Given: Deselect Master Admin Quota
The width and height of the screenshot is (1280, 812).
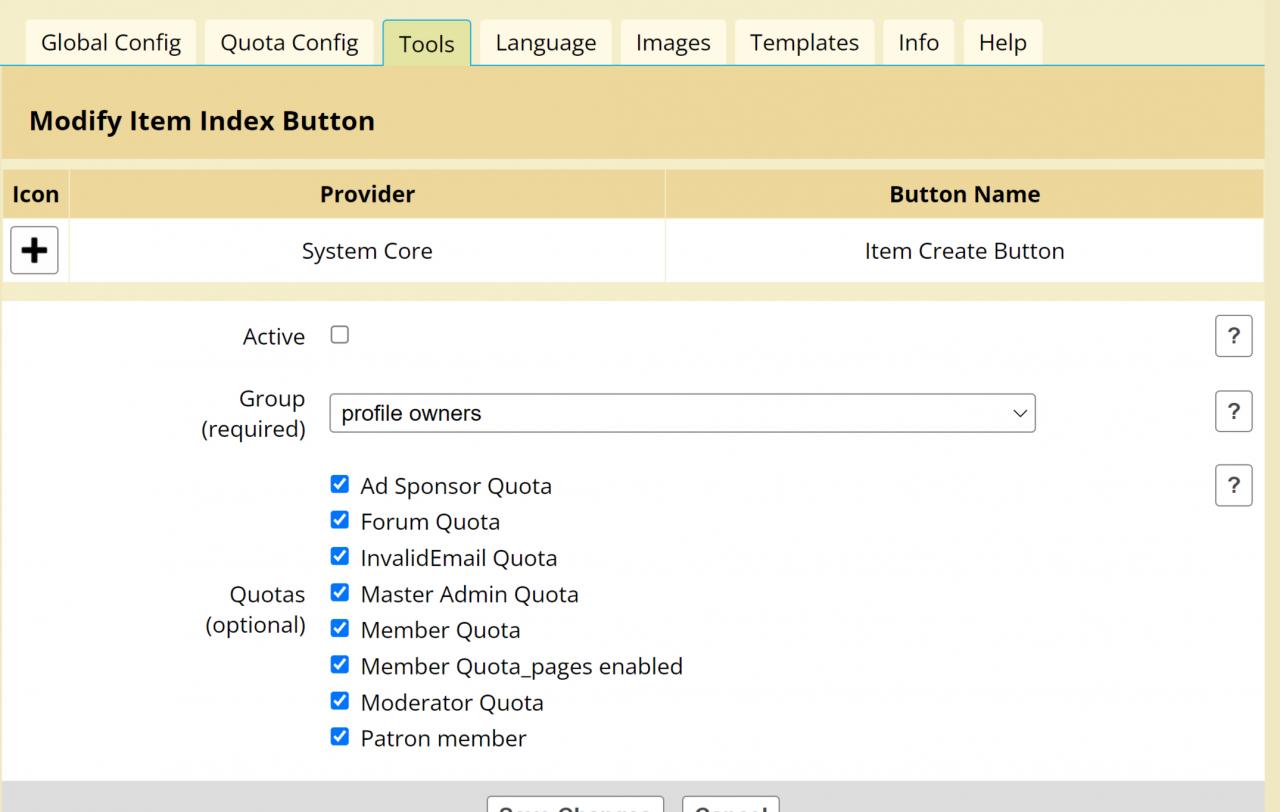Looking at the screenshot, I should [340, 593].
